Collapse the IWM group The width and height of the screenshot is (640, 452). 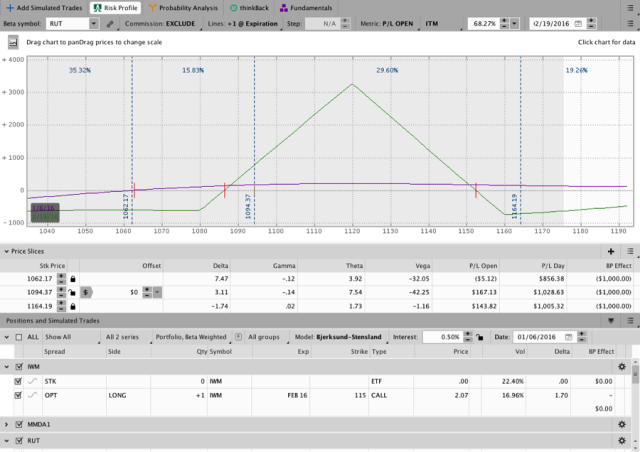point(7,367)
